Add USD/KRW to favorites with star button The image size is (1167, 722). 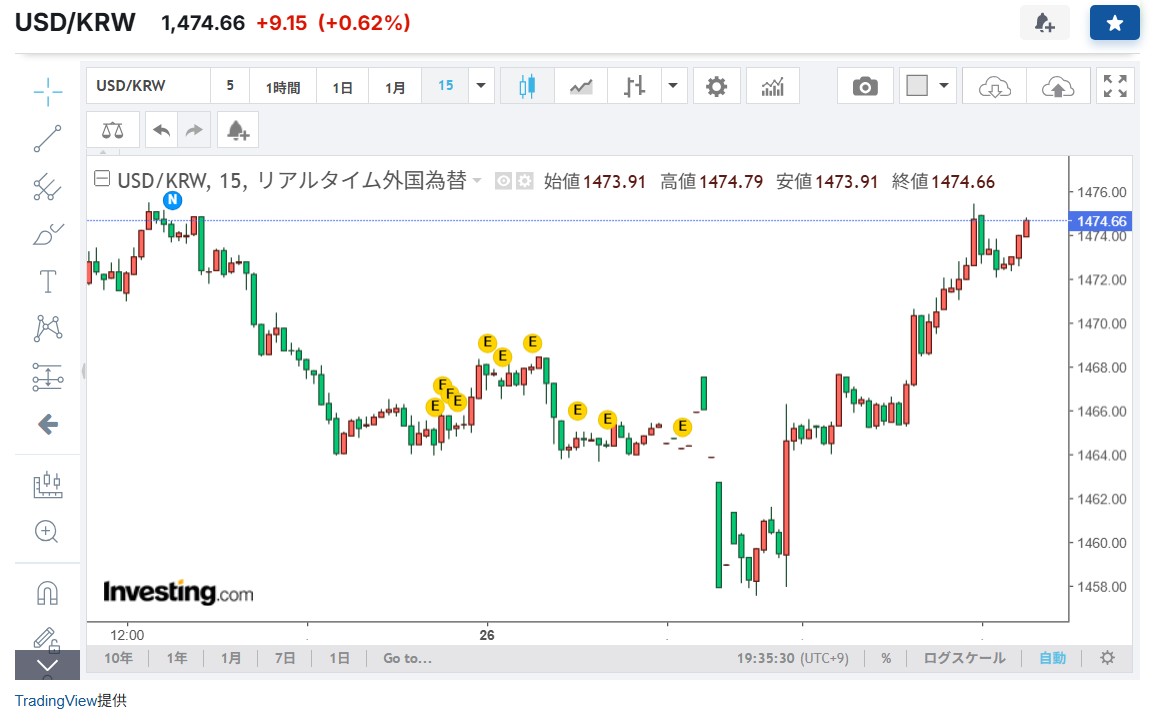tap(1114, 23)
